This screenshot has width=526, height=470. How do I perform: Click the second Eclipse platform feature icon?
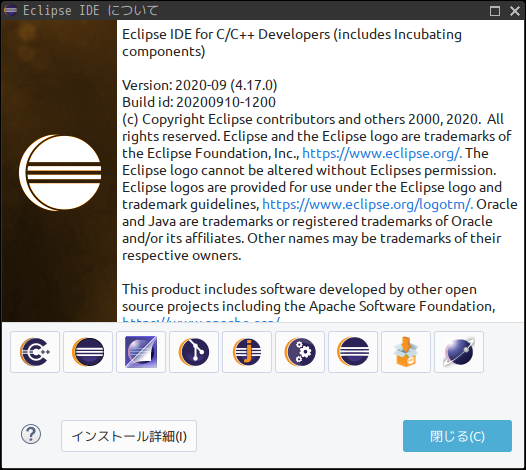pos(88,352)
